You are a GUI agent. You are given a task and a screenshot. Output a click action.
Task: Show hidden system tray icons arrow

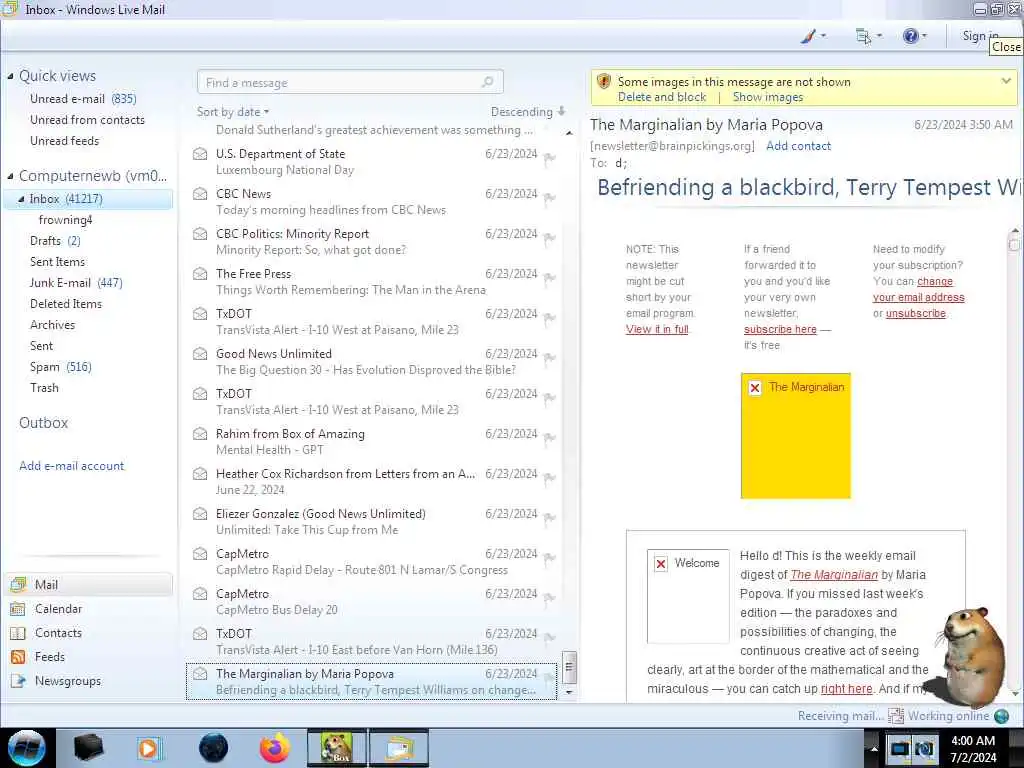pos(874,748)
